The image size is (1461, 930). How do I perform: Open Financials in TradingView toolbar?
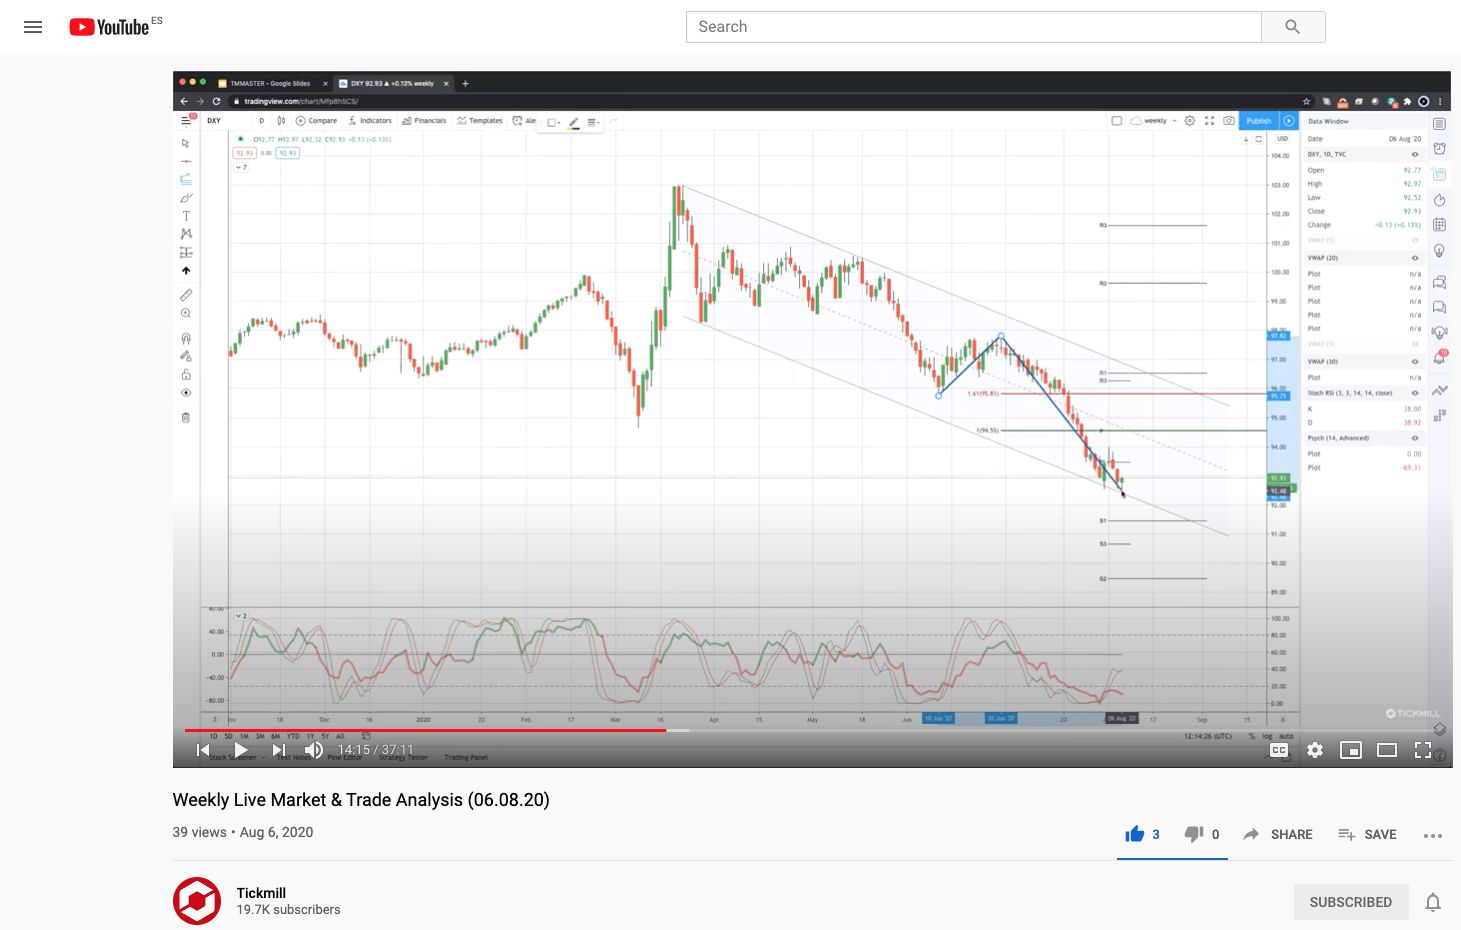click(x=424, y=120)
